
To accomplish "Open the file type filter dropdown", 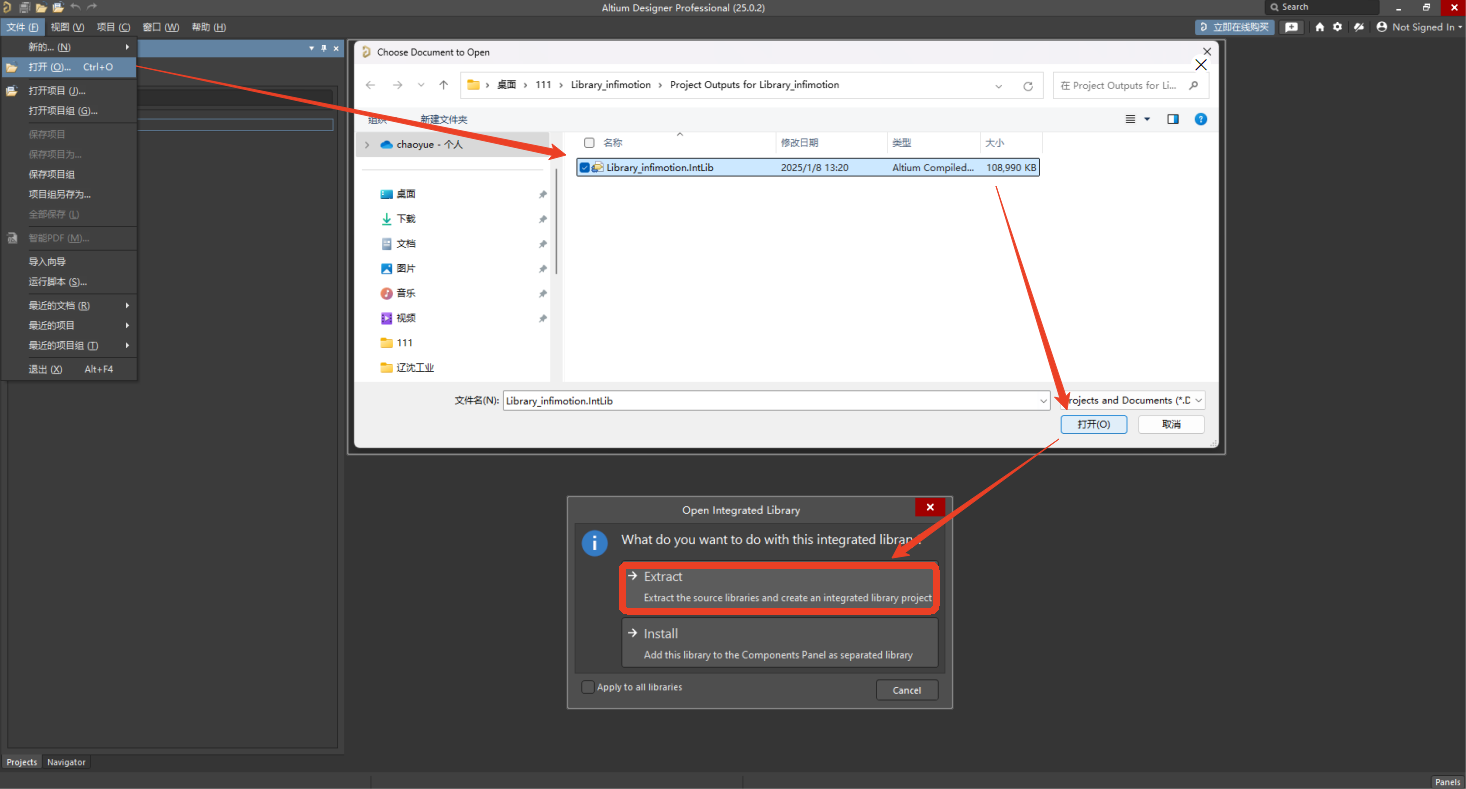I will tap(1198, 400).
